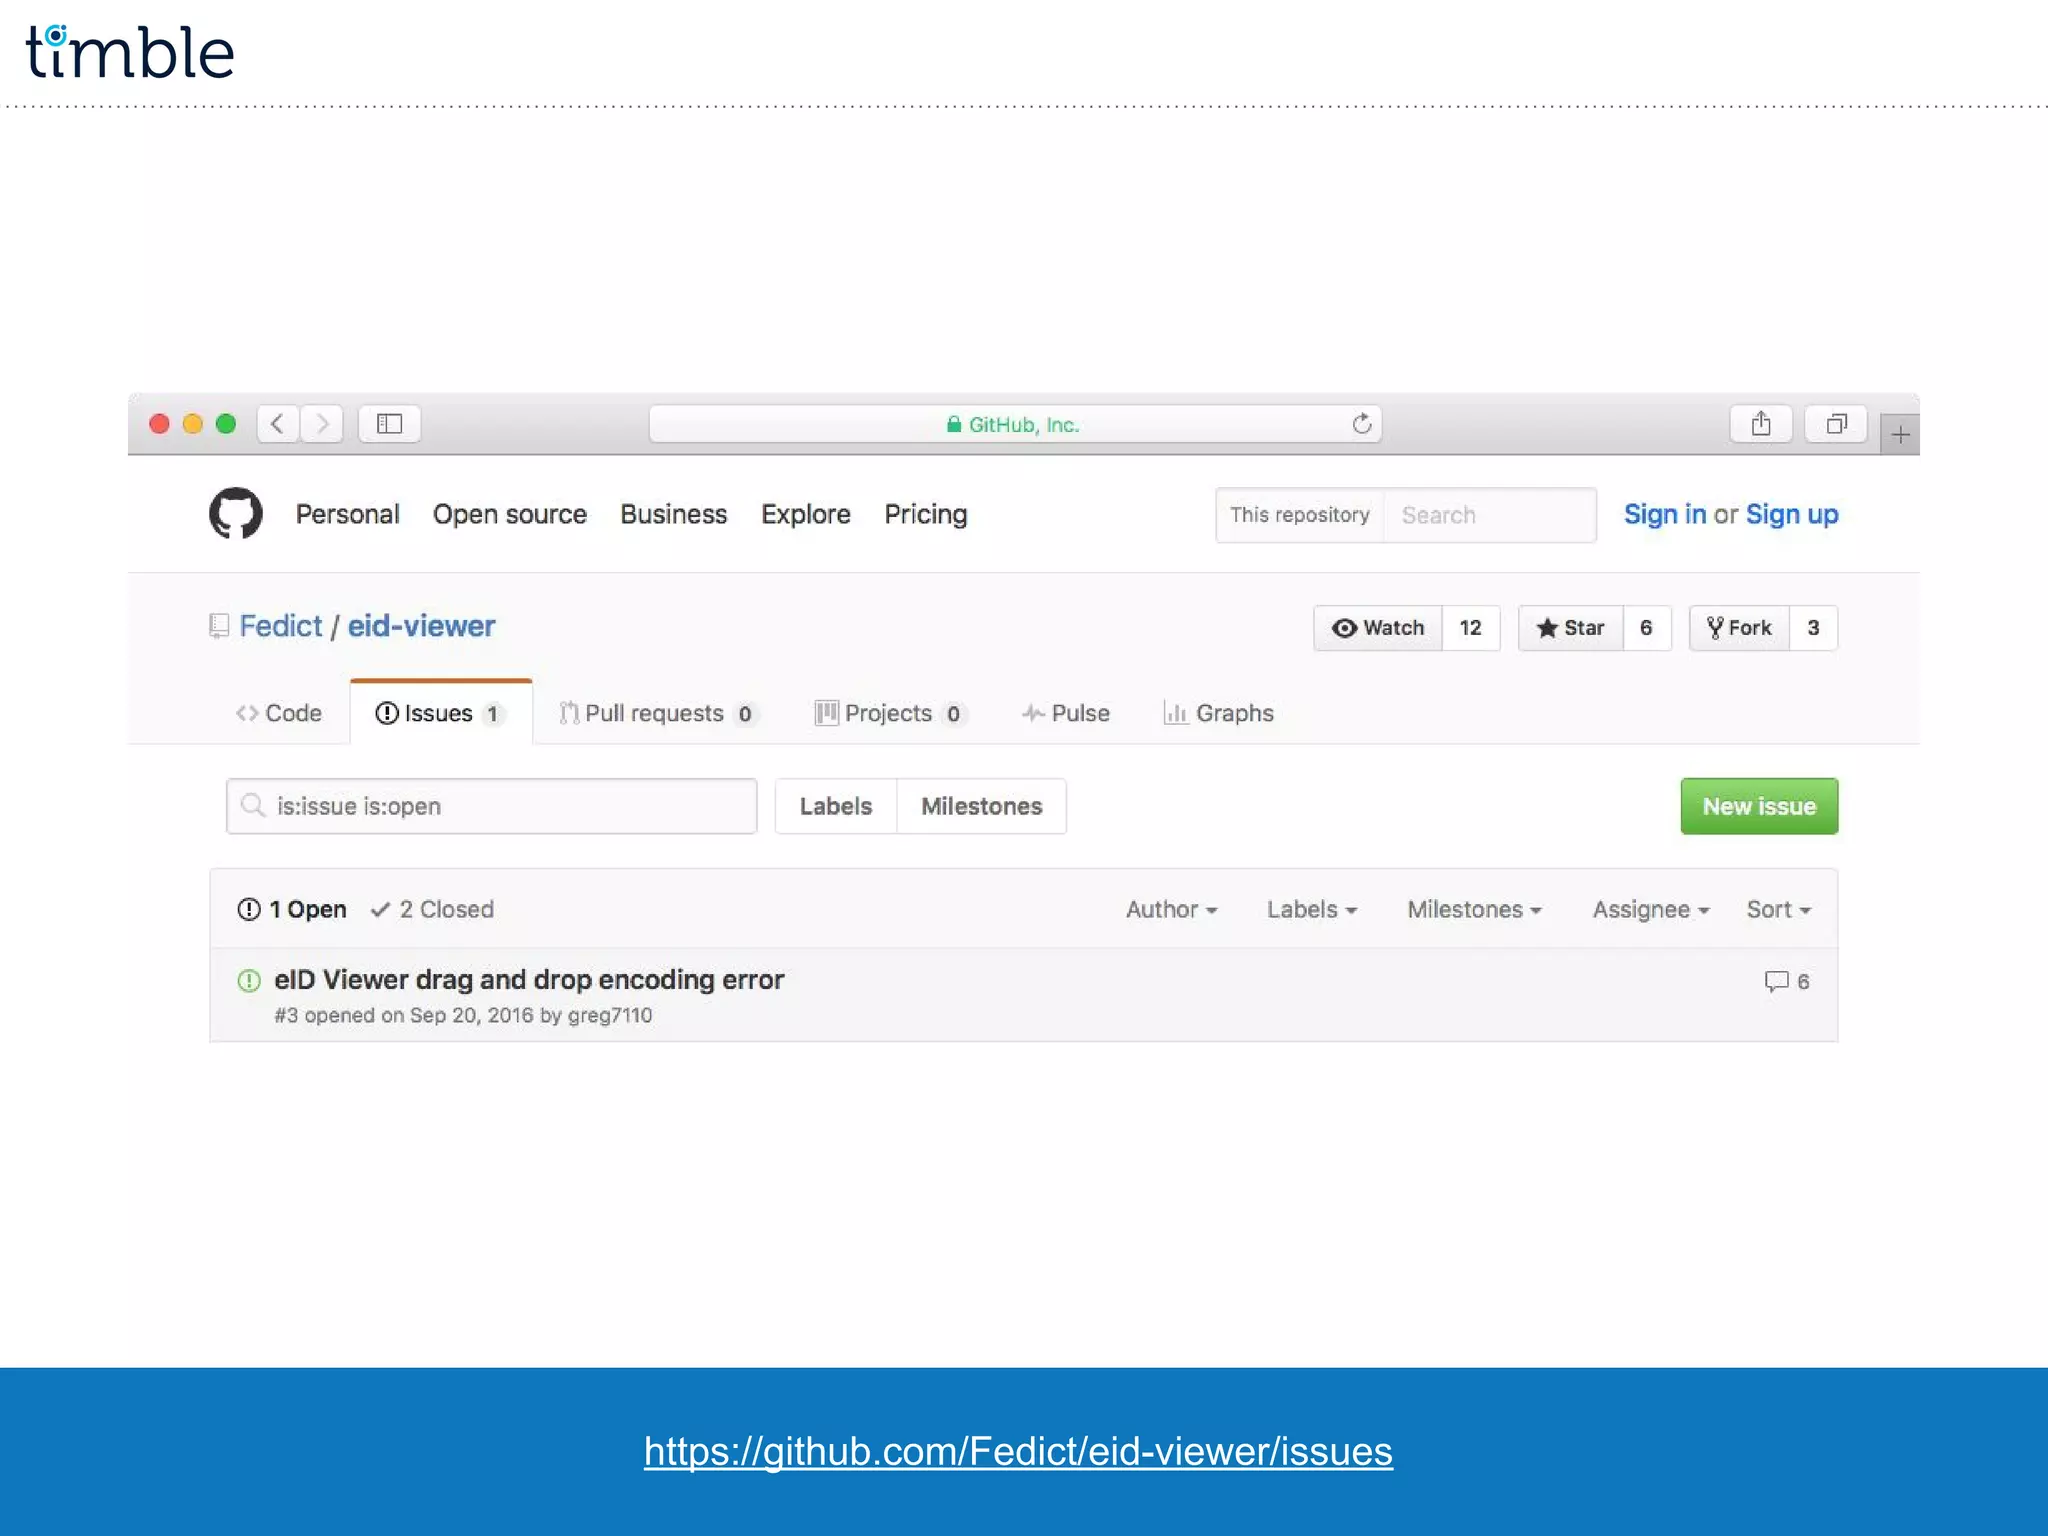Click the is:issue is:open filter field
The height and width of the screenshot is (1536, 2048).
(491, 806)
